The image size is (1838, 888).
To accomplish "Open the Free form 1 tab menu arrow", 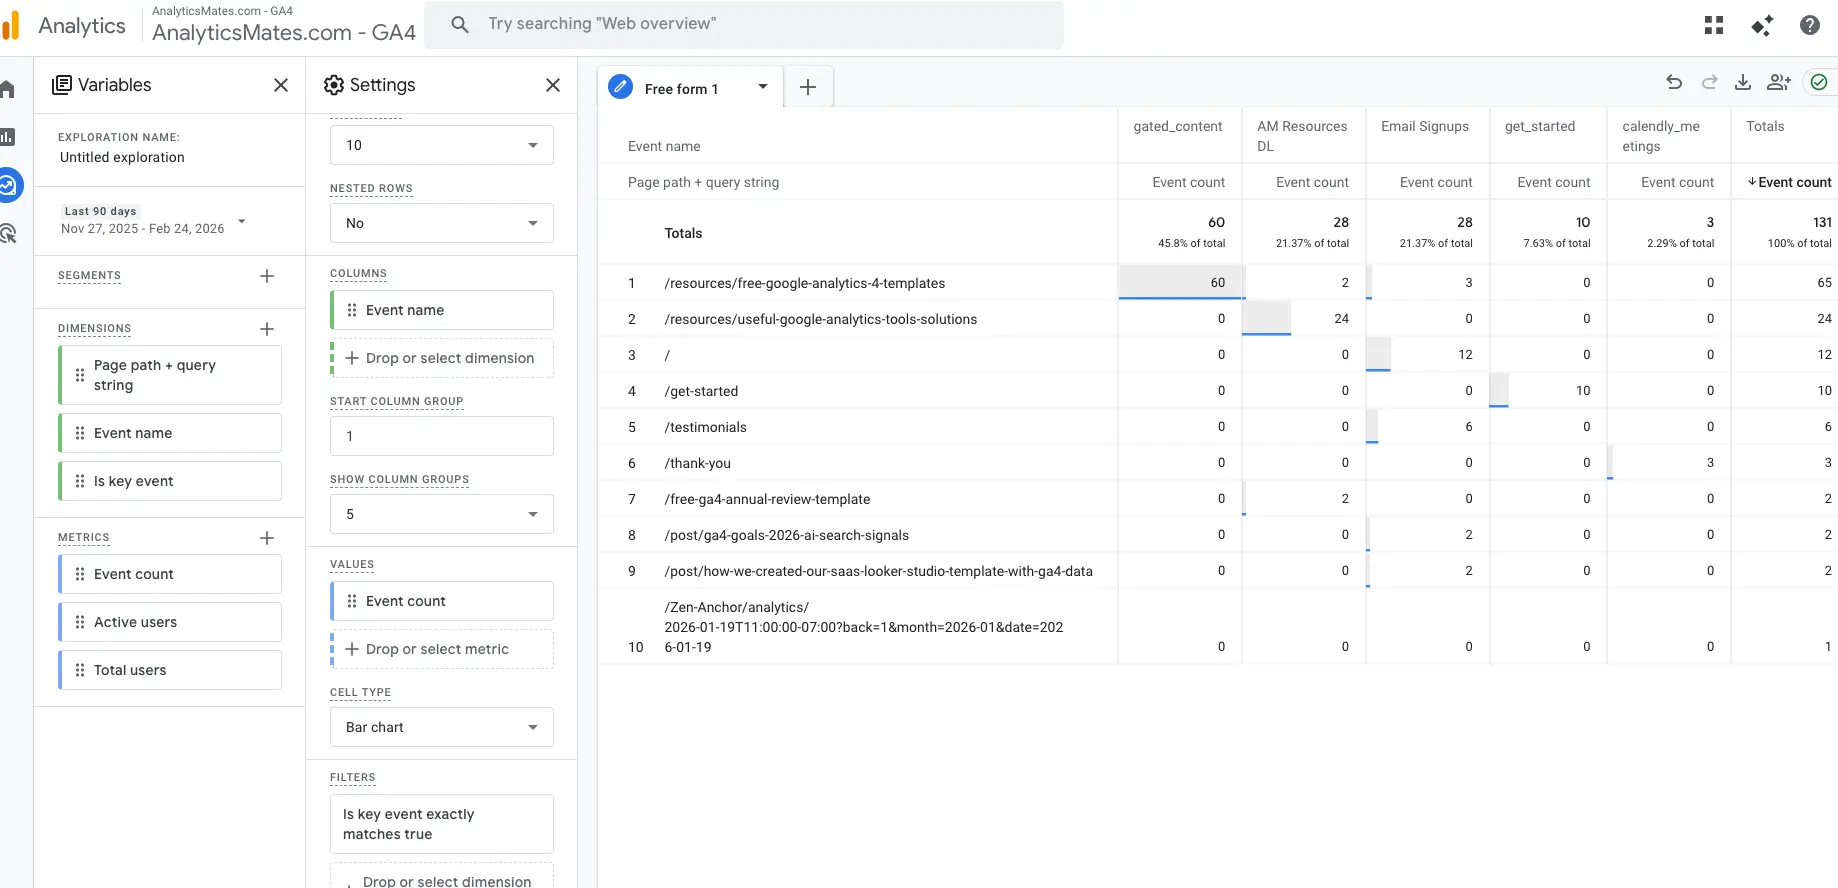I will [763, 87].
